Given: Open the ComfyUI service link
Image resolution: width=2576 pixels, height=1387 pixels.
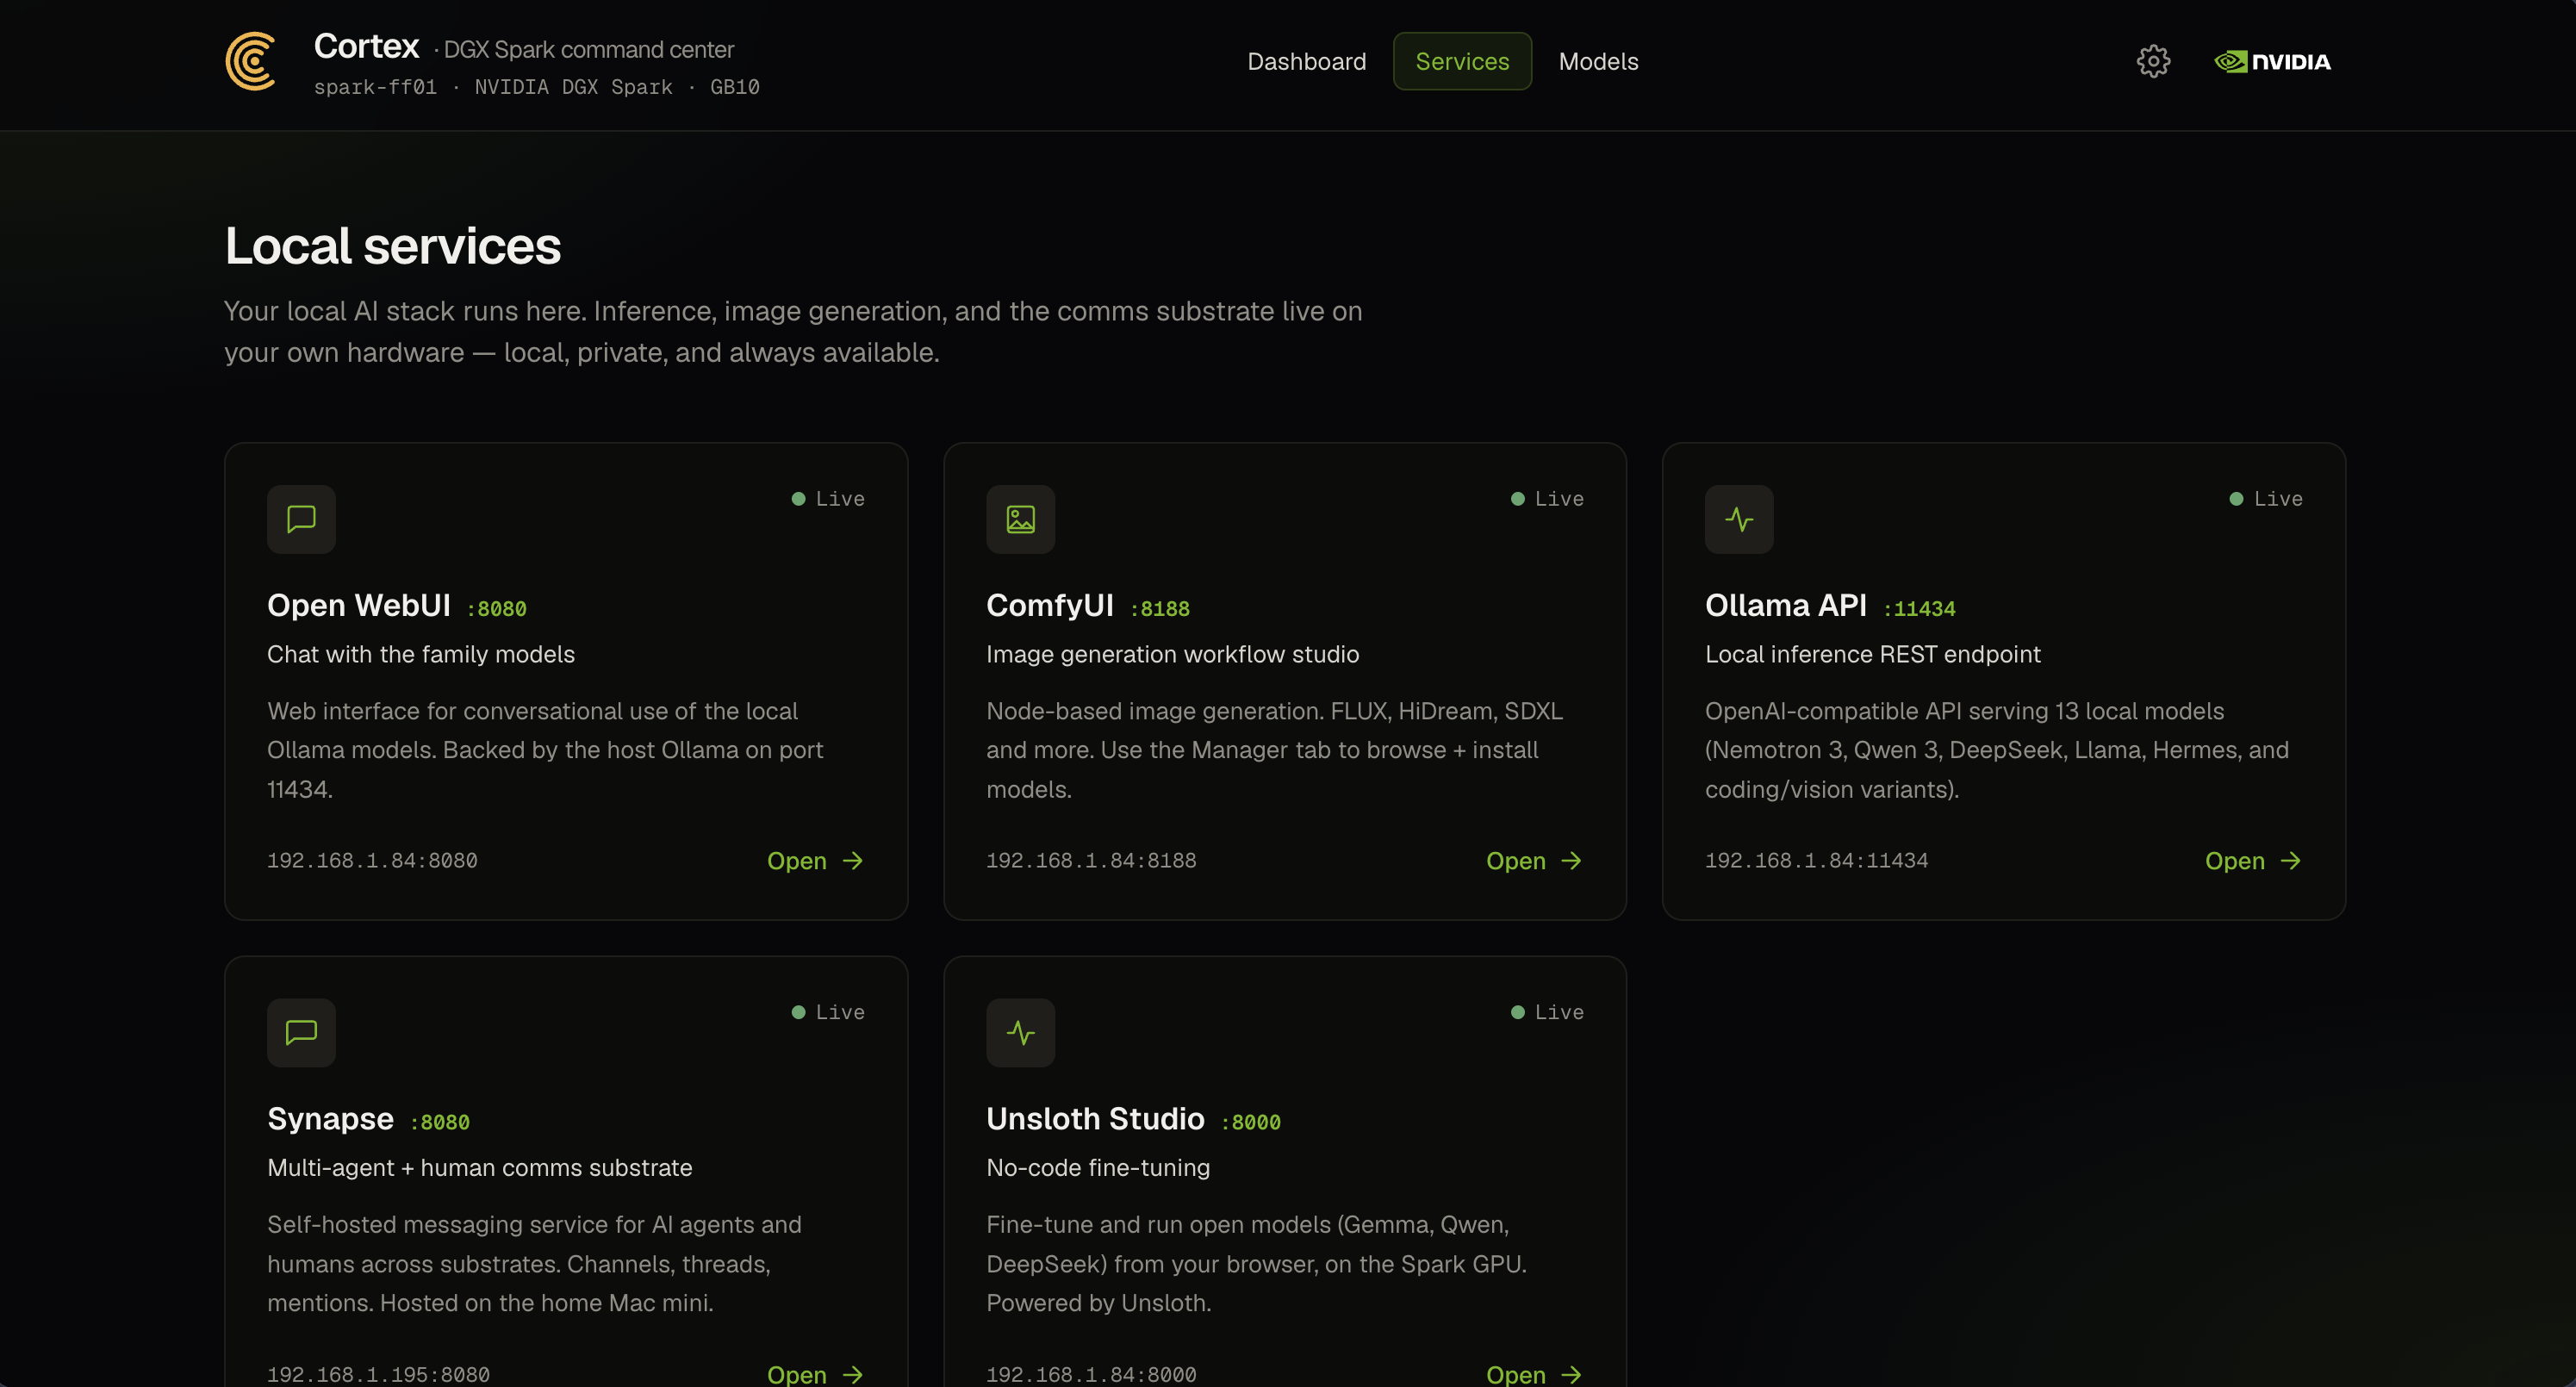Looking at the screenshot, I should point(1534,861).
